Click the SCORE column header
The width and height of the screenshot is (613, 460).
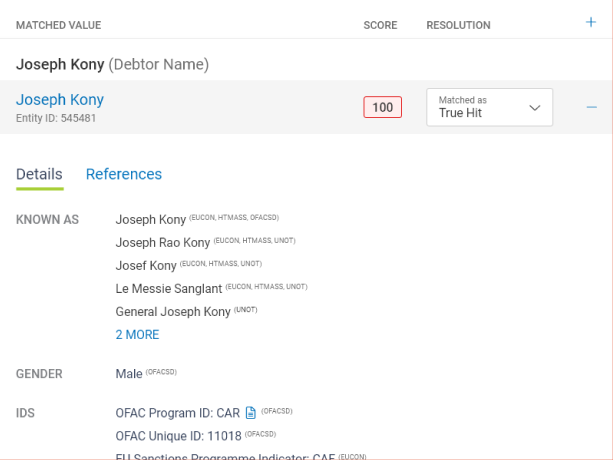380,25
